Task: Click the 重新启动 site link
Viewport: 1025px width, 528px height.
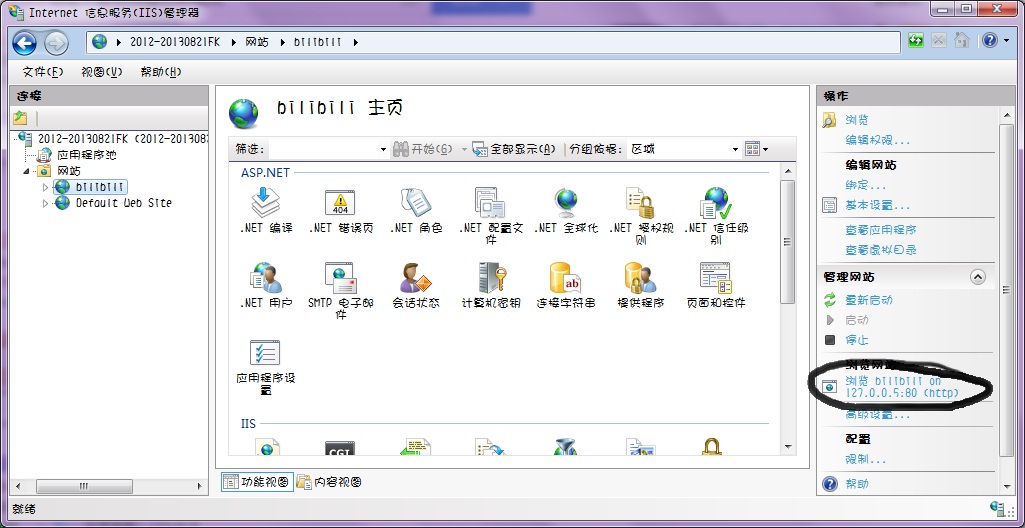Action: (869, 300)
